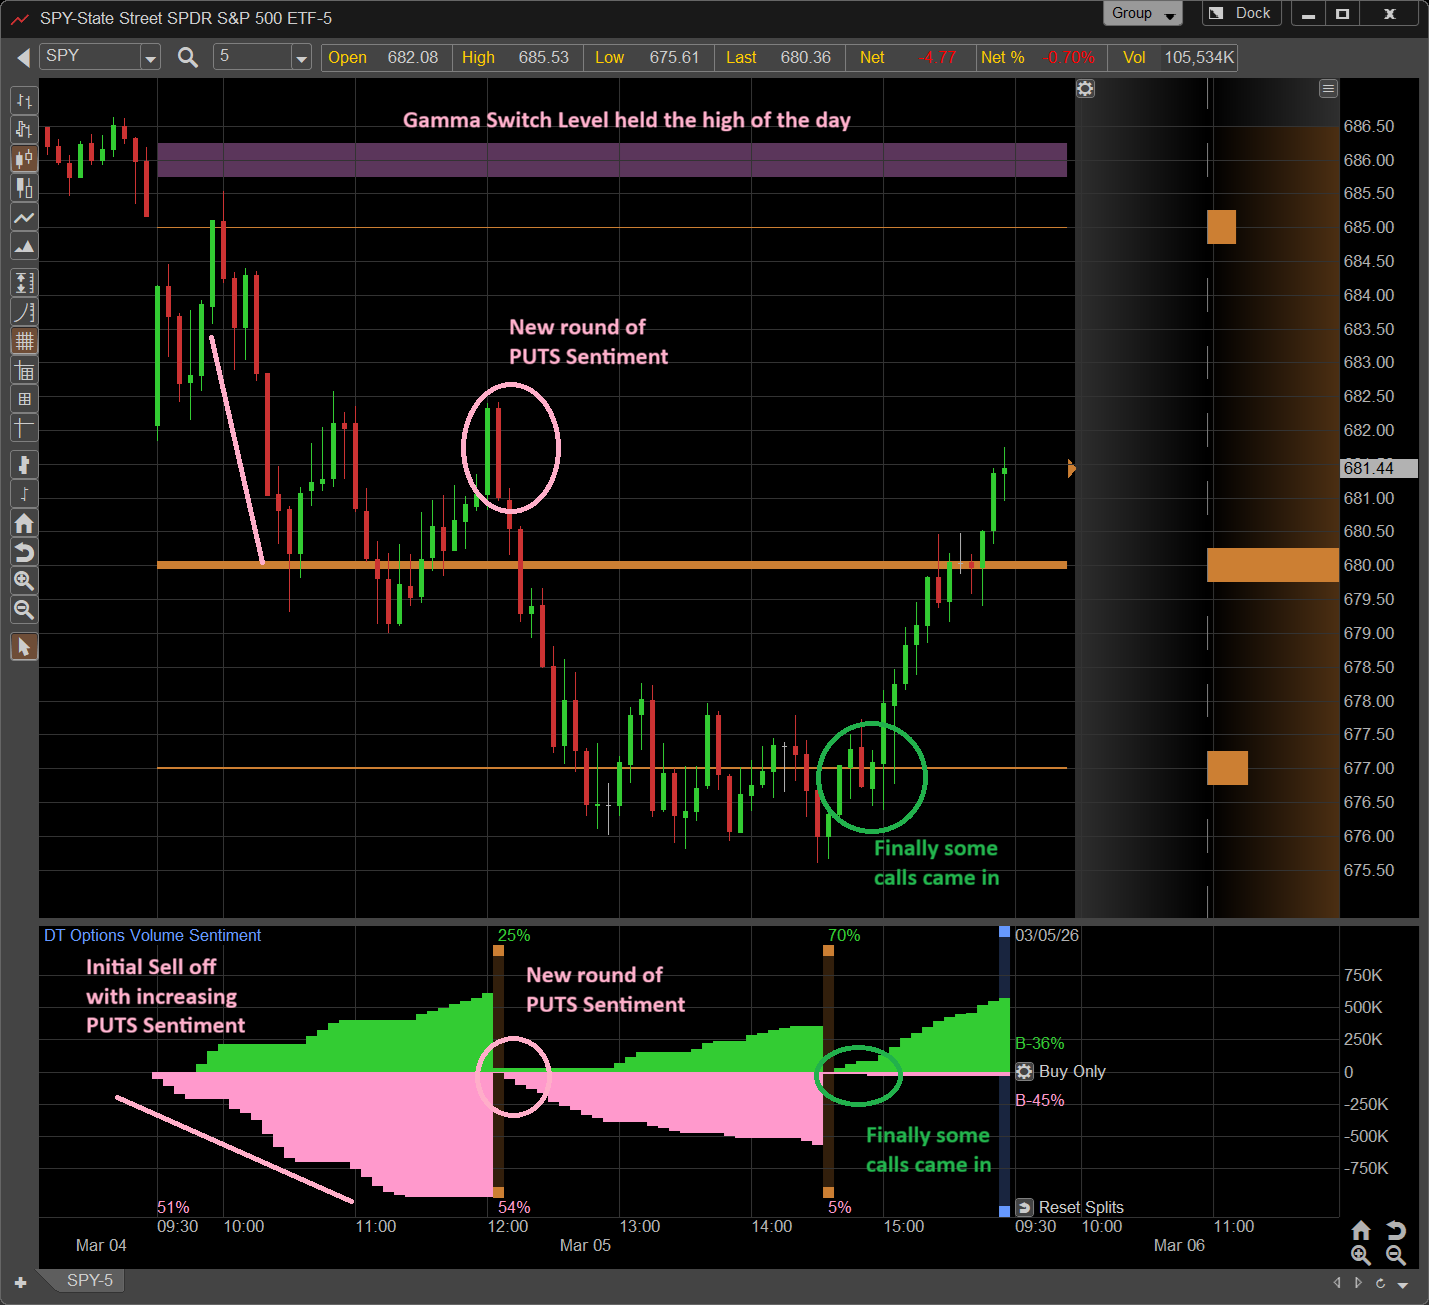The image size is (1429, 1305).
Task: Click the purple Gamma Switch Level band
Action: tap(611, 160)
